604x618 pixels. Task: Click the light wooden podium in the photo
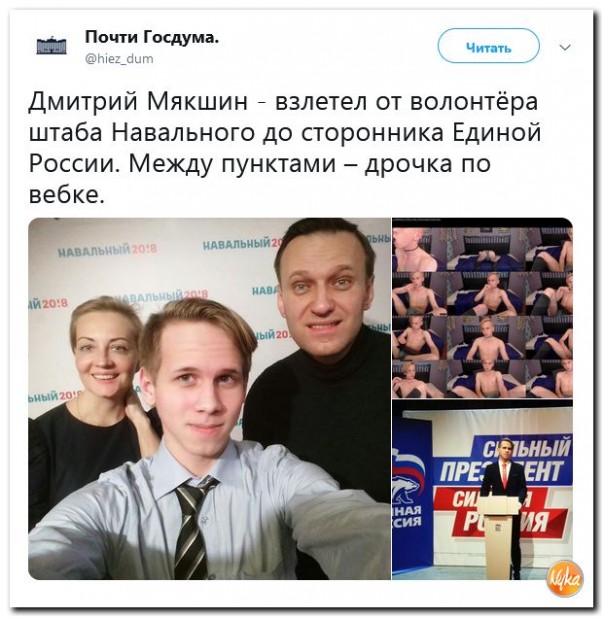(500, 539)
